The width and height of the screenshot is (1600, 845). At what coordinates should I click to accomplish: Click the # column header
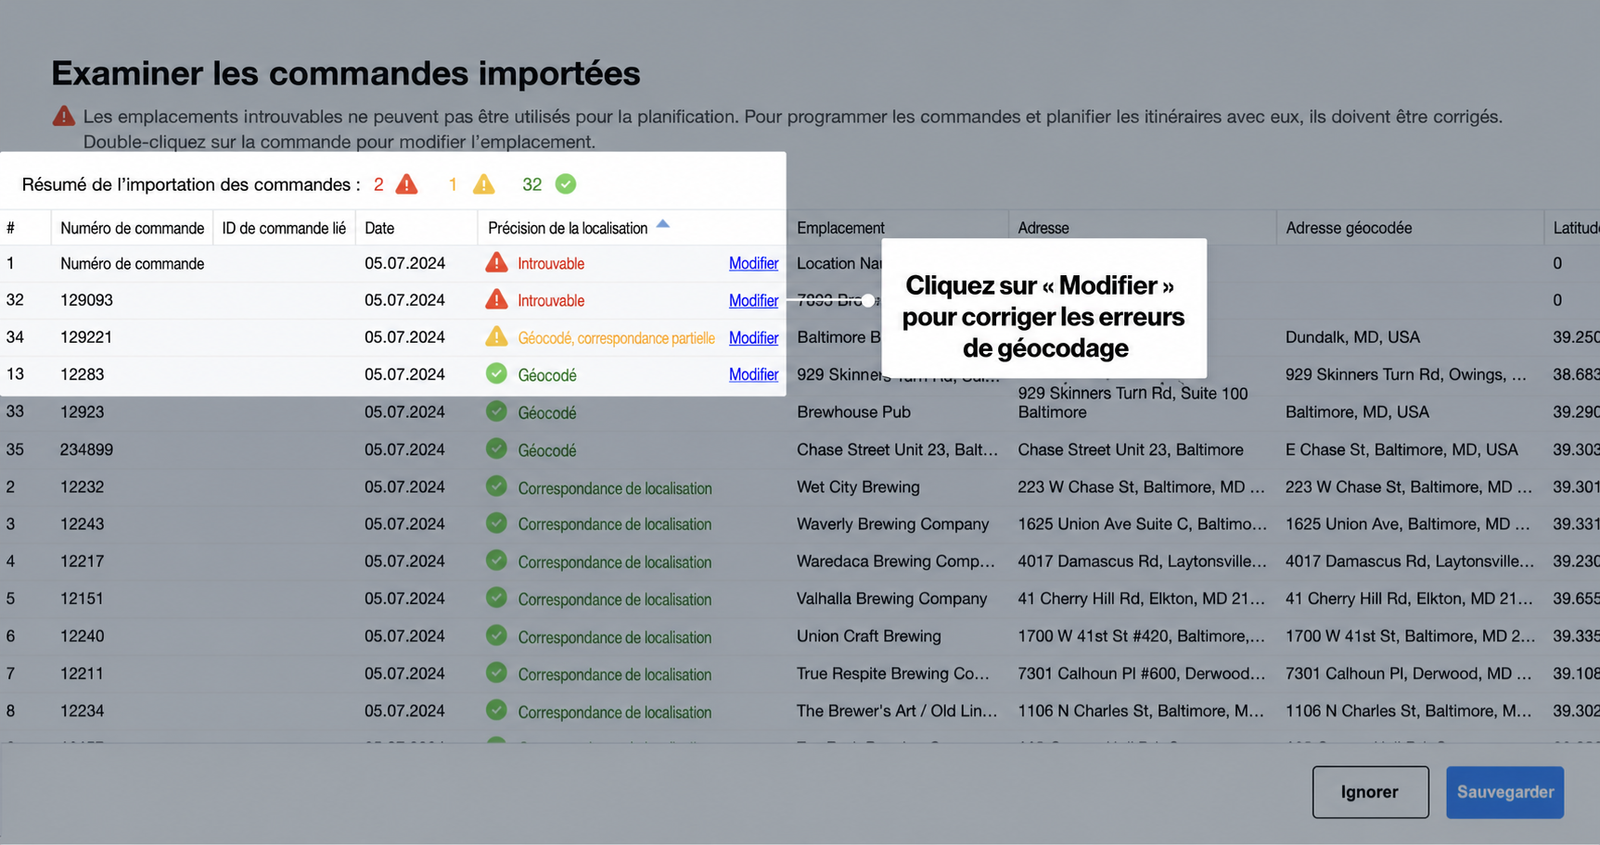10,228
